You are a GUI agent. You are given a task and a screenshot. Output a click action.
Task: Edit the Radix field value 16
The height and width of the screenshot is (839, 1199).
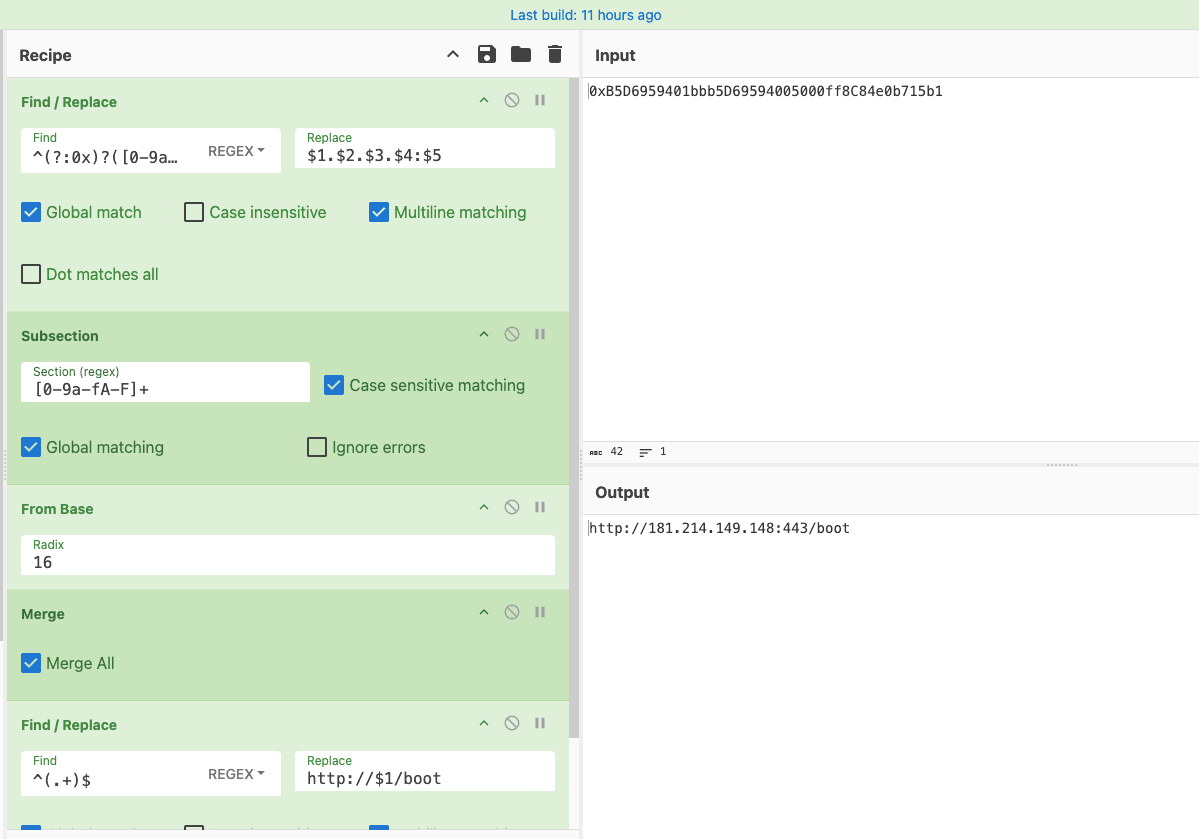click(288, 555)
